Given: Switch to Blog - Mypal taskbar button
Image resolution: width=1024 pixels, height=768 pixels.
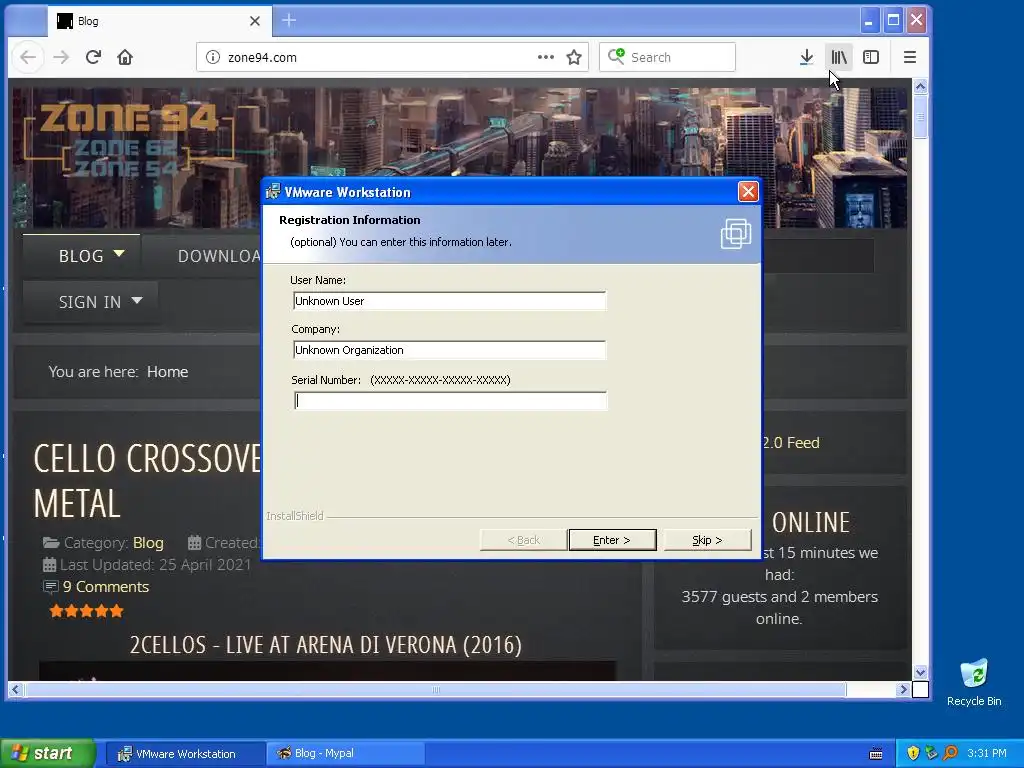Looking at the screenshot, I should [345, 754].
